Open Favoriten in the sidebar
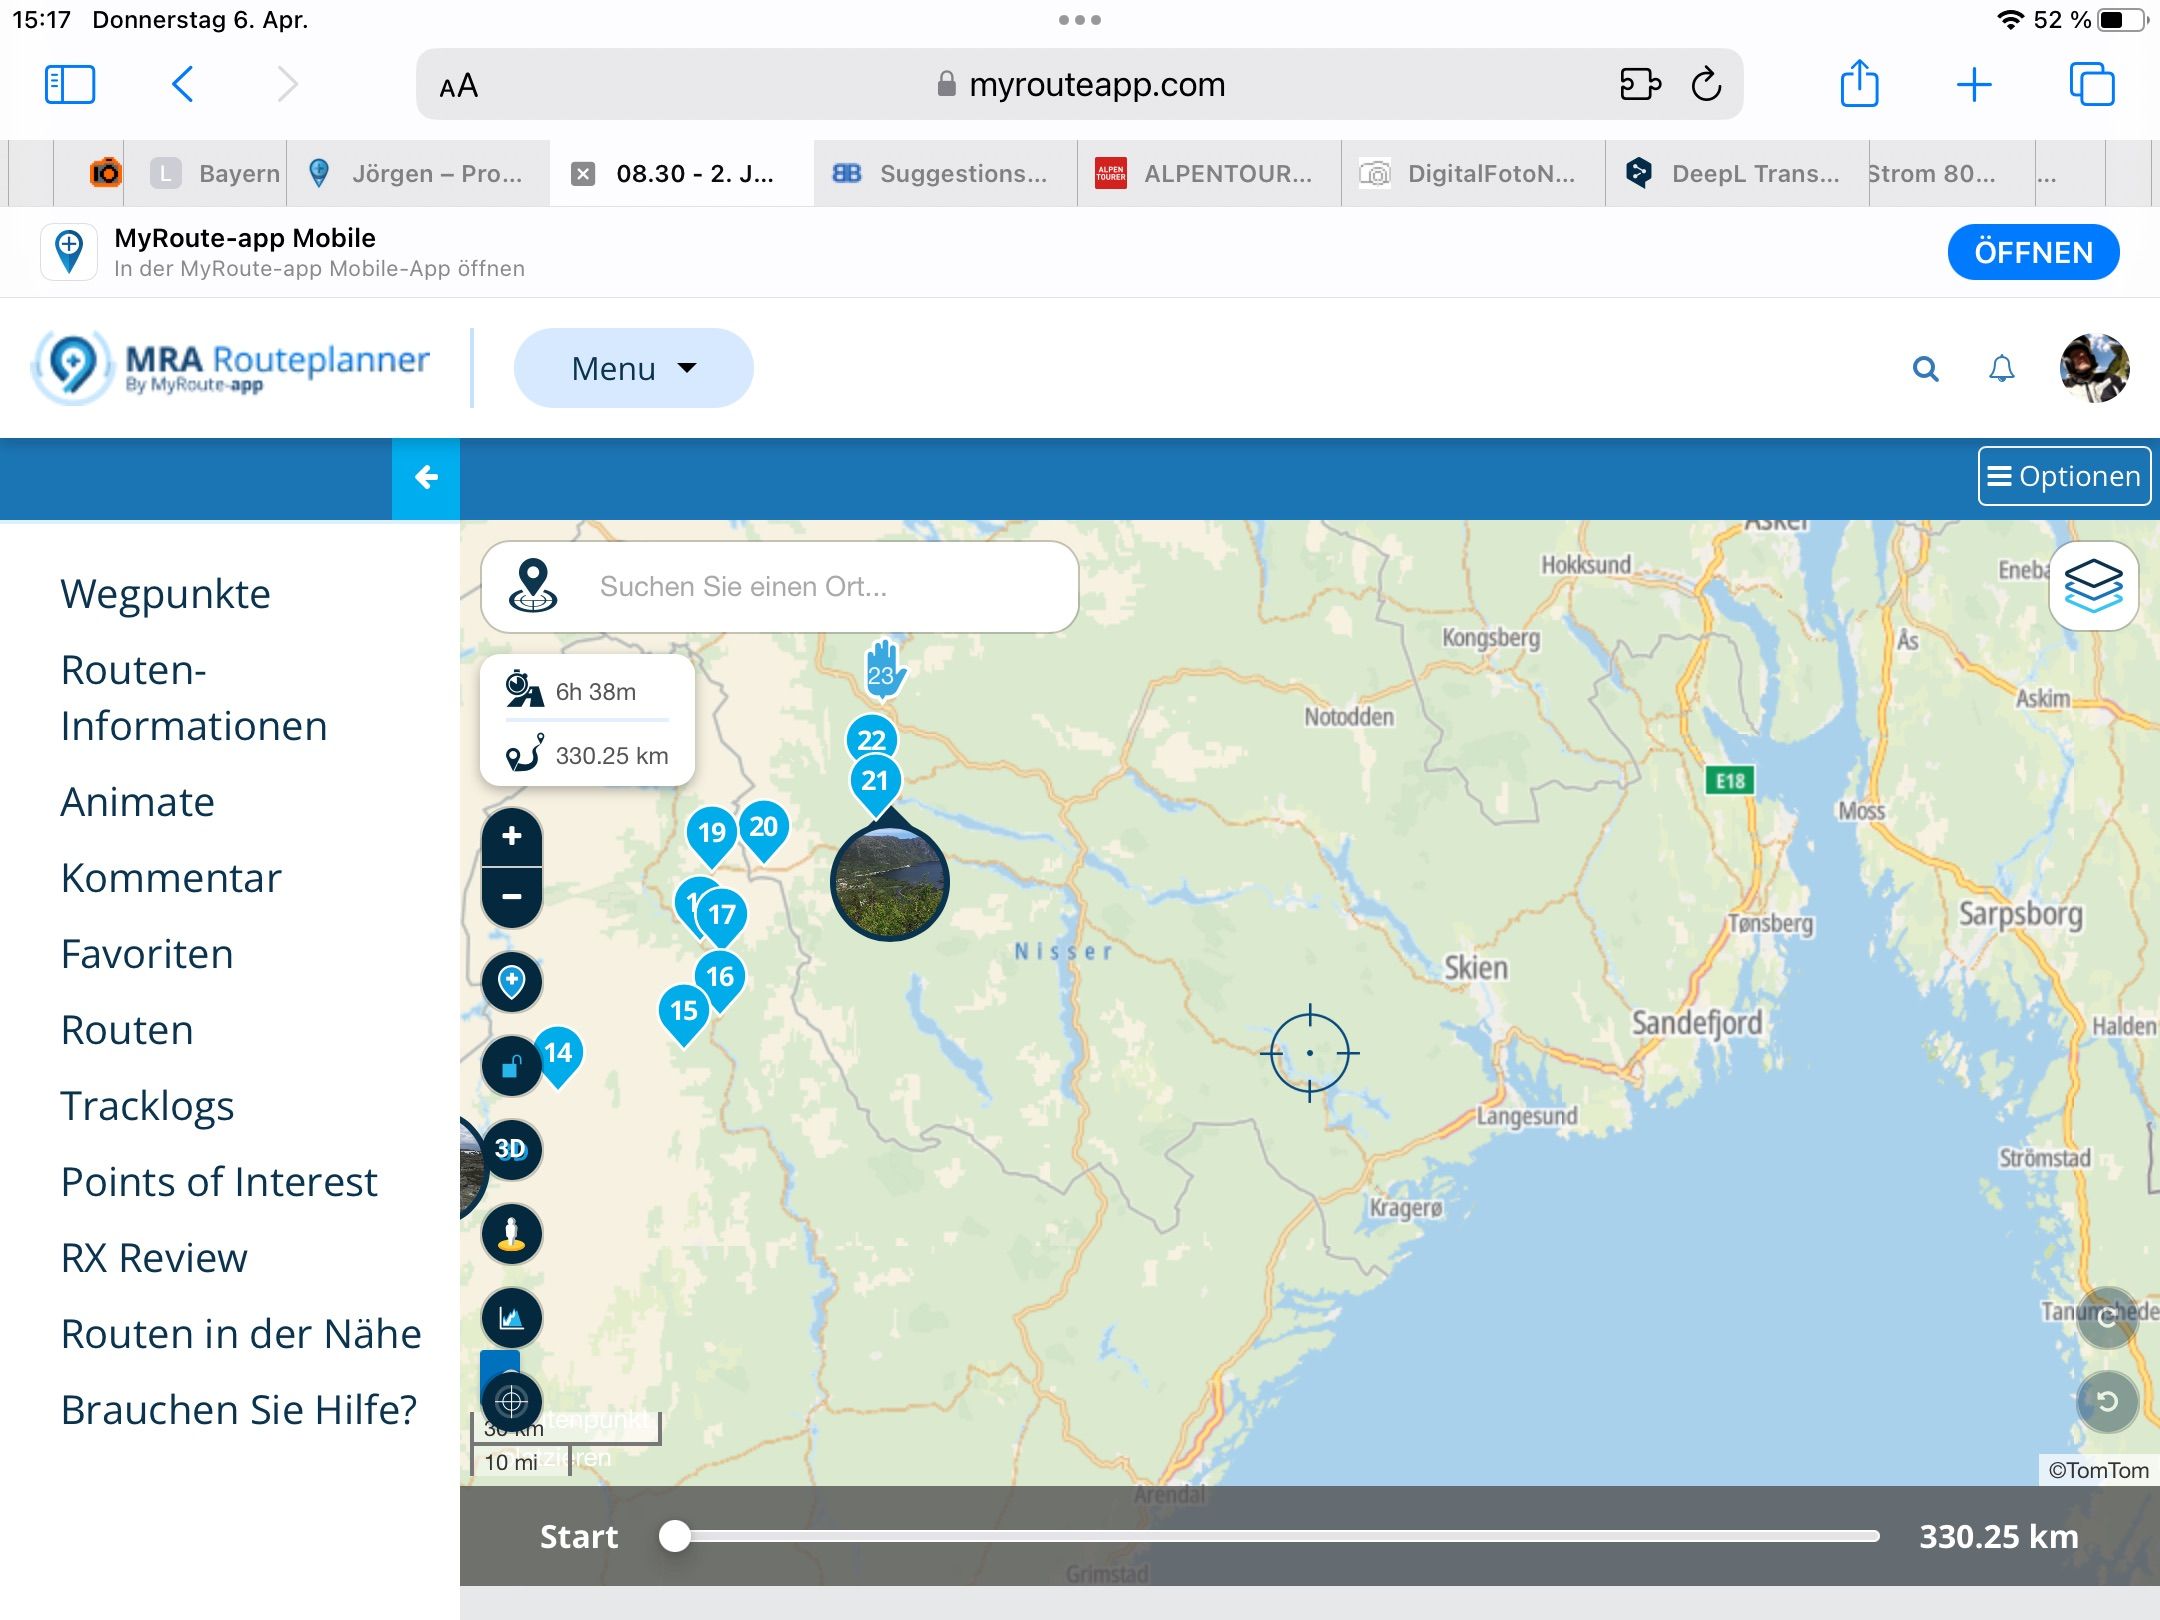The image size is (2160, 1620). click(x=147, y=954)
